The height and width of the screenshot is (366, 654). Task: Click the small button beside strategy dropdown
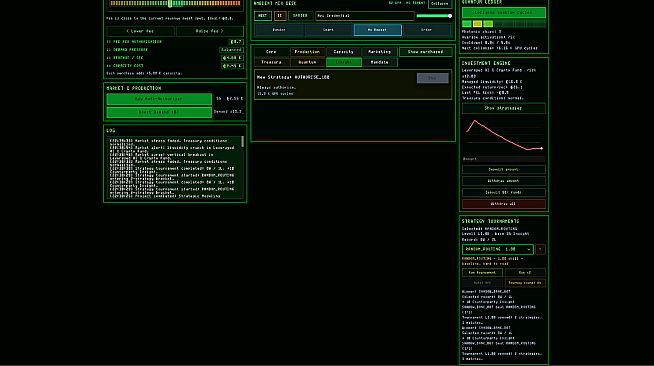click(540, 249)
